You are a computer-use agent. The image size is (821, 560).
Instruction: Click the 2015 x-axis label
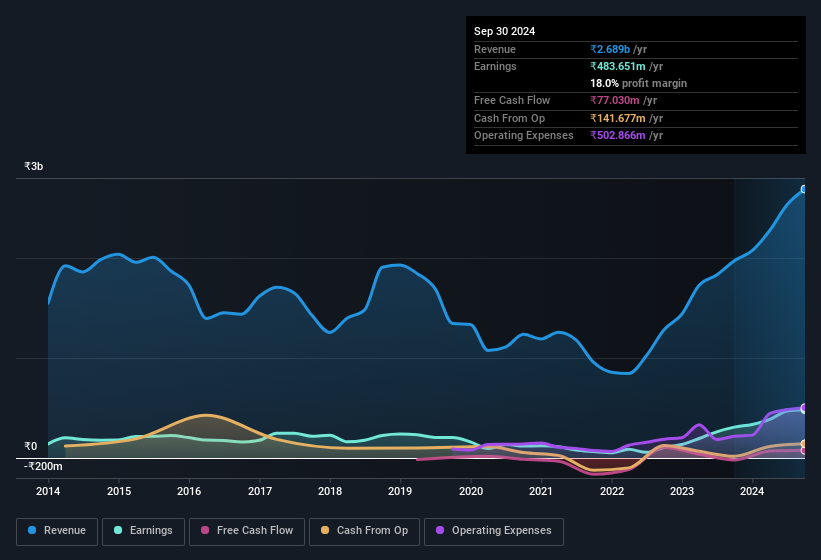[119, 491]
